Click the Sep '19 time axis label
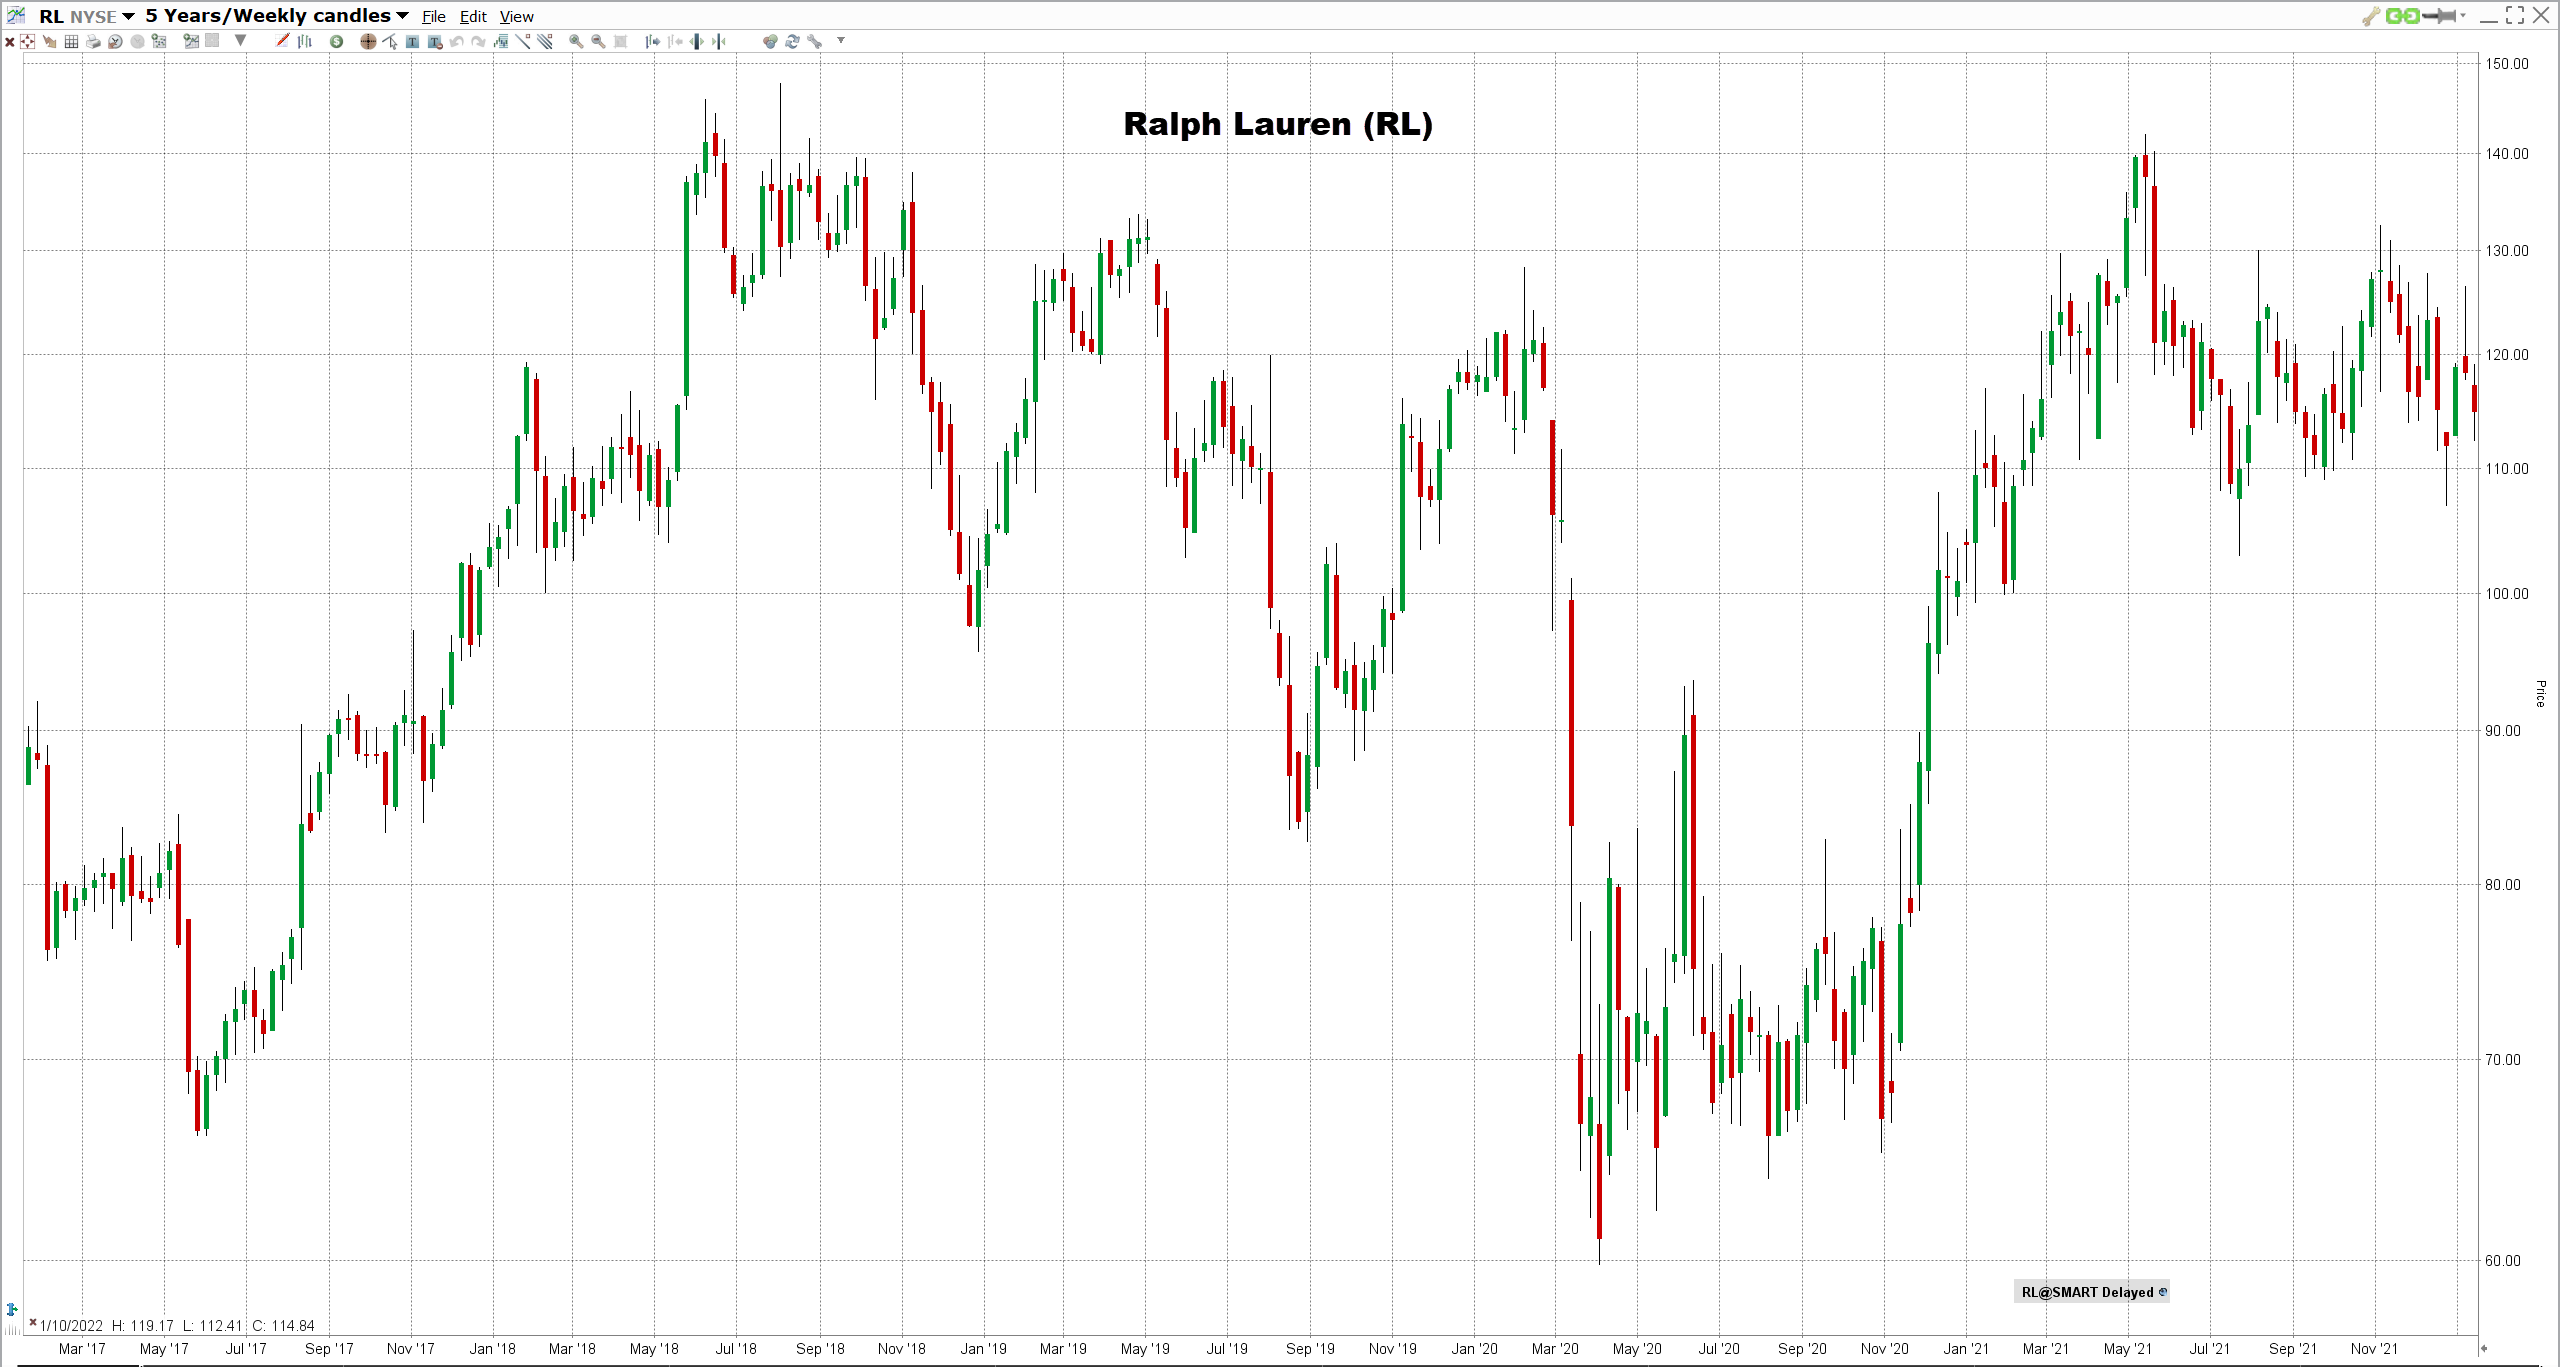Image resolution: width=2560 pixels, height=1367 pixels. coord(1310,1349)
